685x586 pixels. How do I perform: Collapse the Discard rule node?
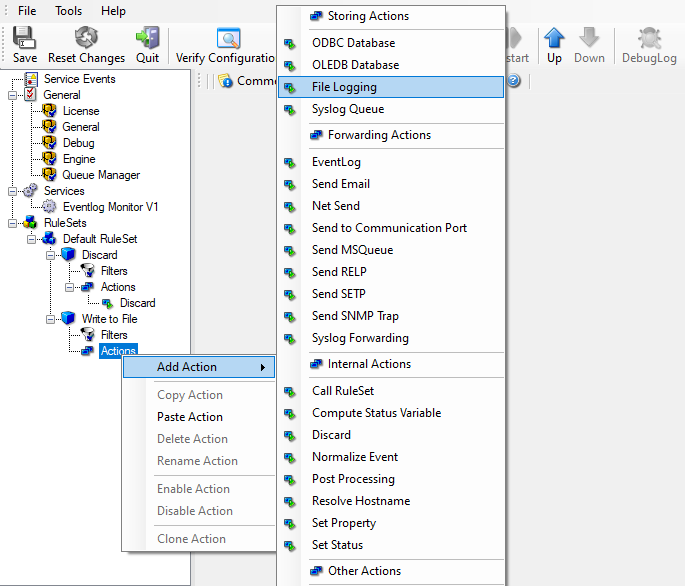pos(50,255)
